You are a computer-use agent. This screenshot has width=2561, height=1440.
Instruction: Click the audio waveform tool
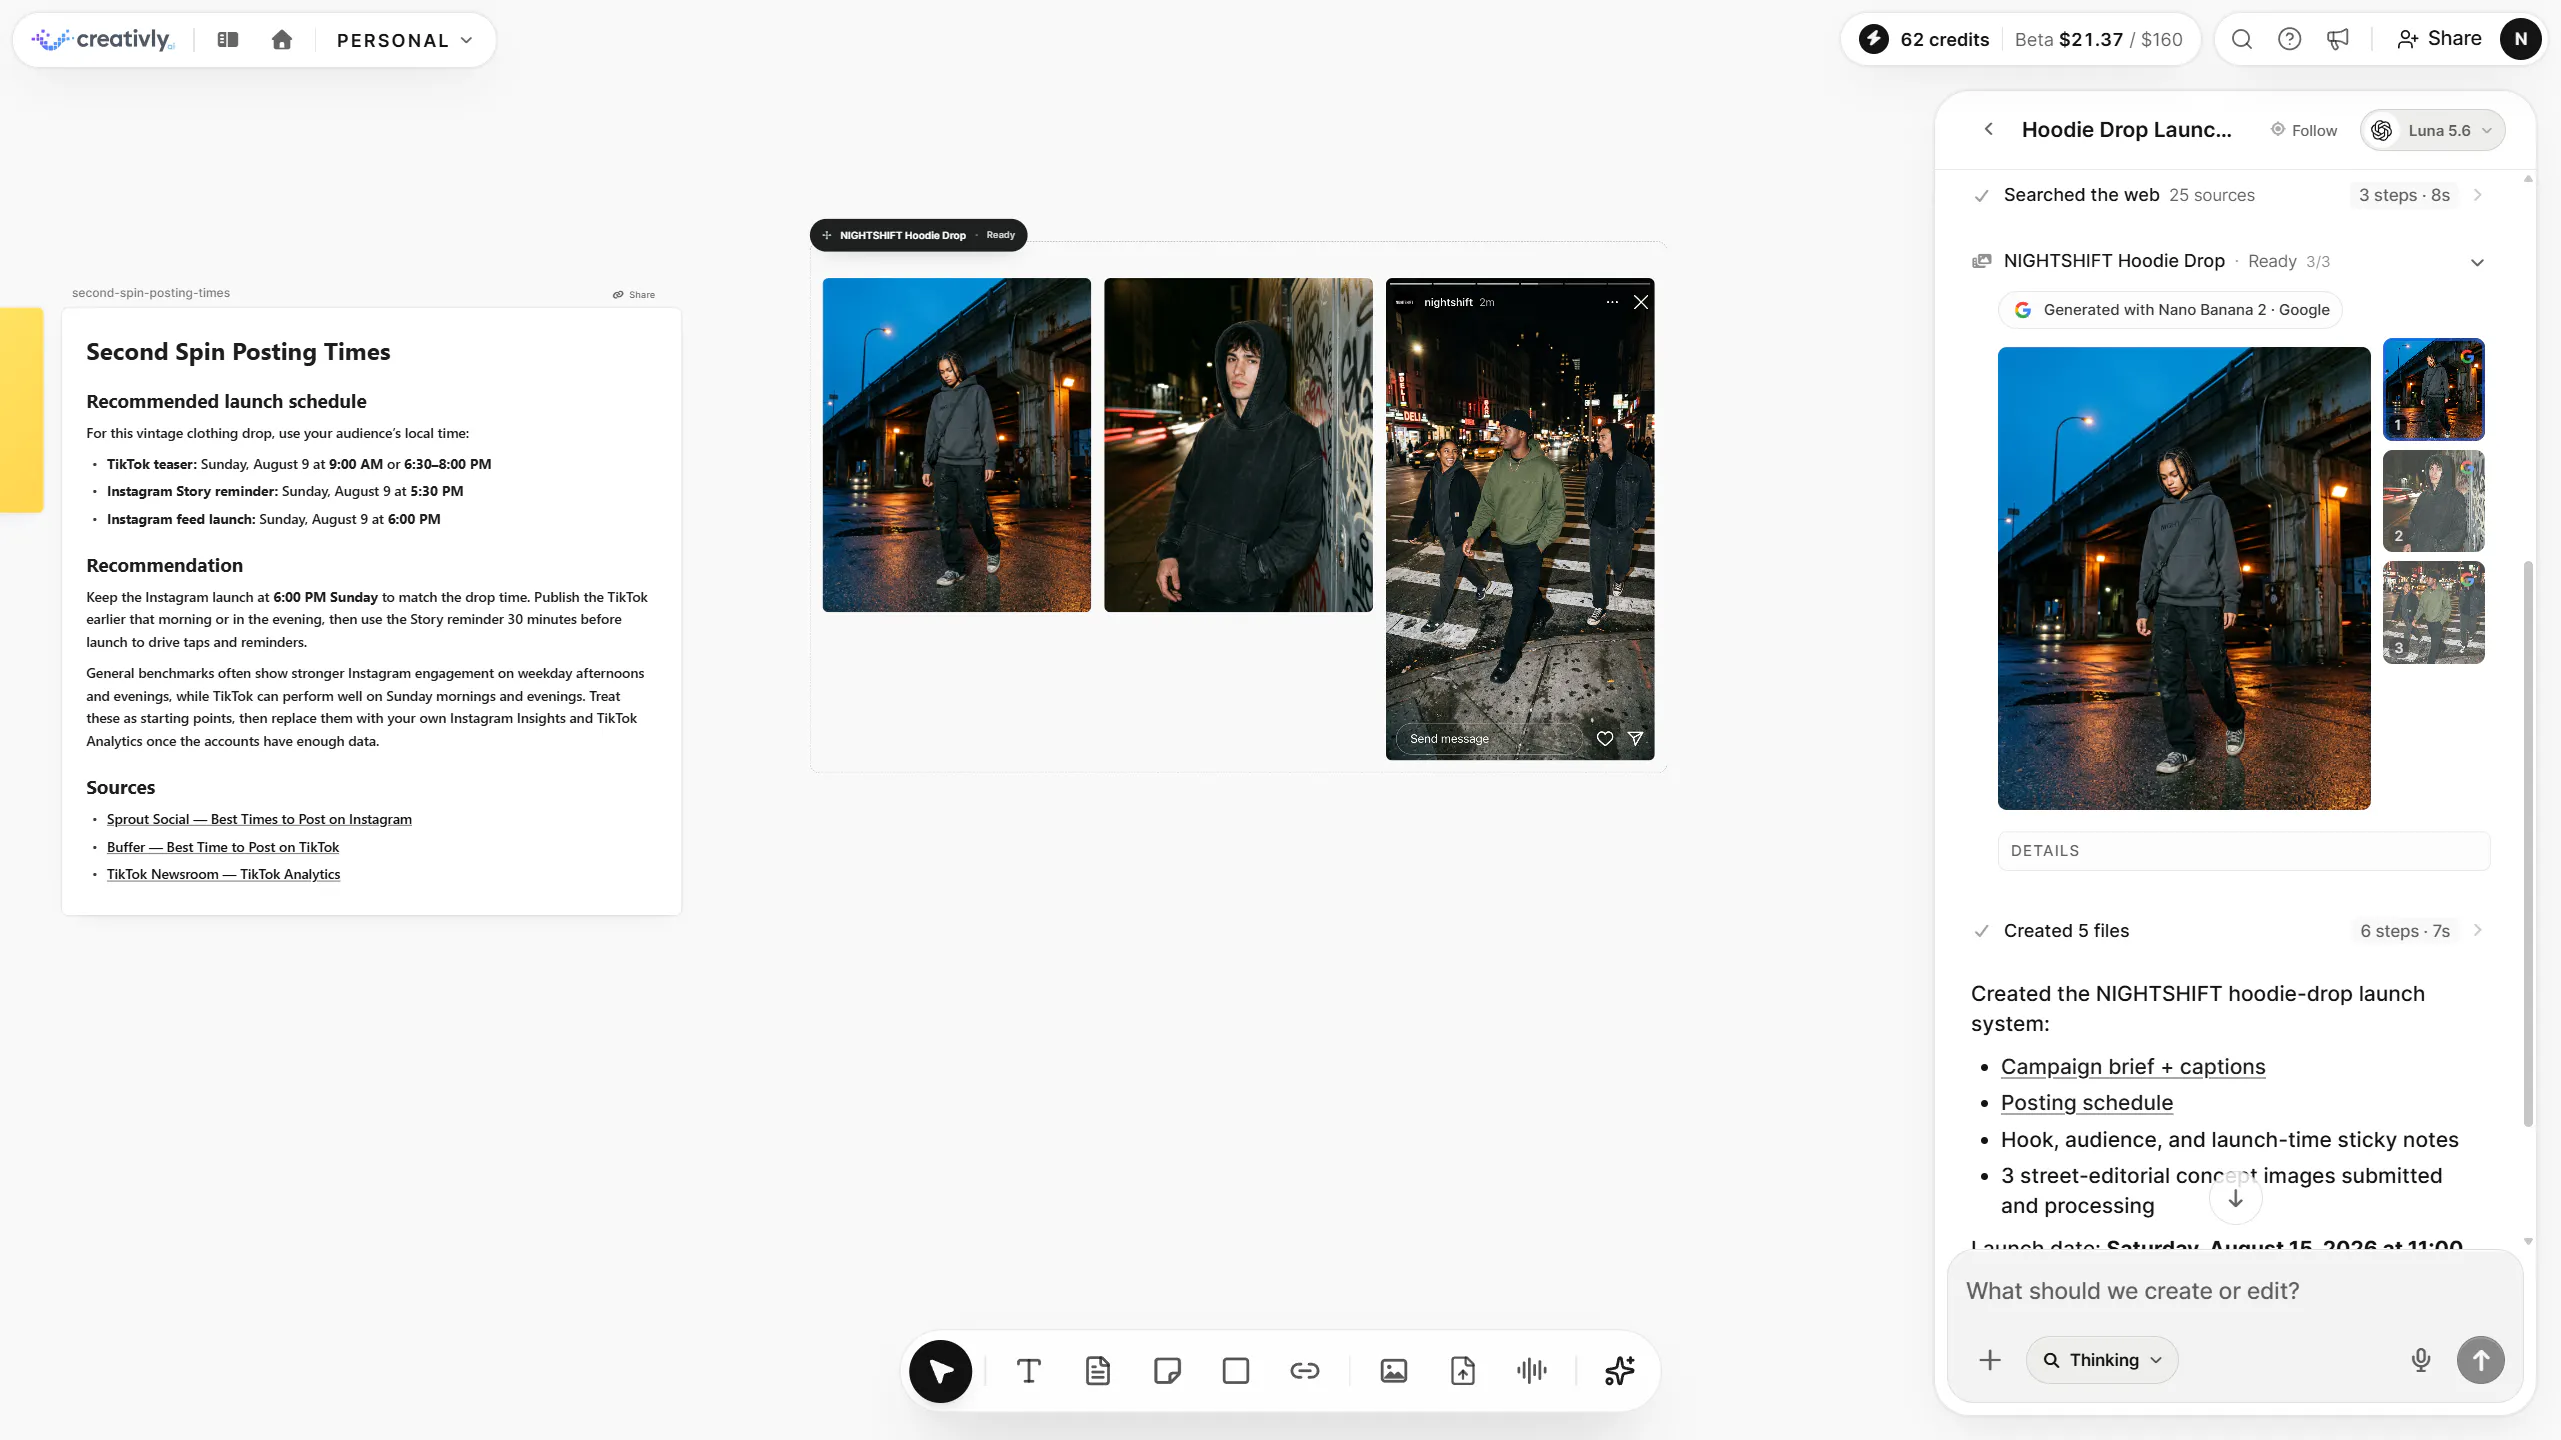1532,1371
